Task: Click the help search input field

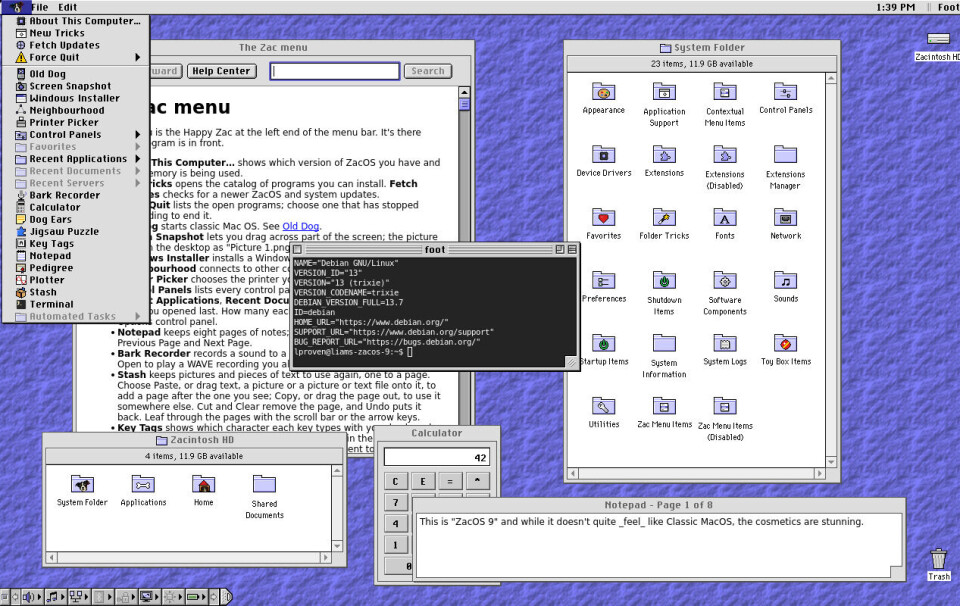Action: coord(335,71)
